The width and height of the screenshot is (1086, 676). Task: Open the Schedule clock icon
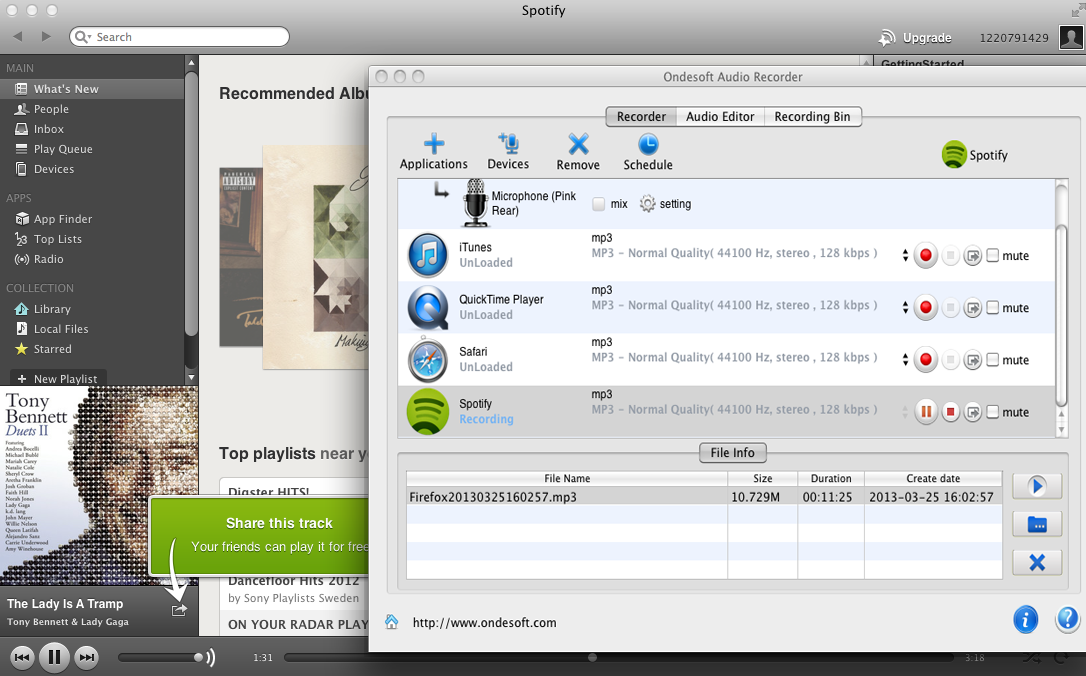pos(648,152)
